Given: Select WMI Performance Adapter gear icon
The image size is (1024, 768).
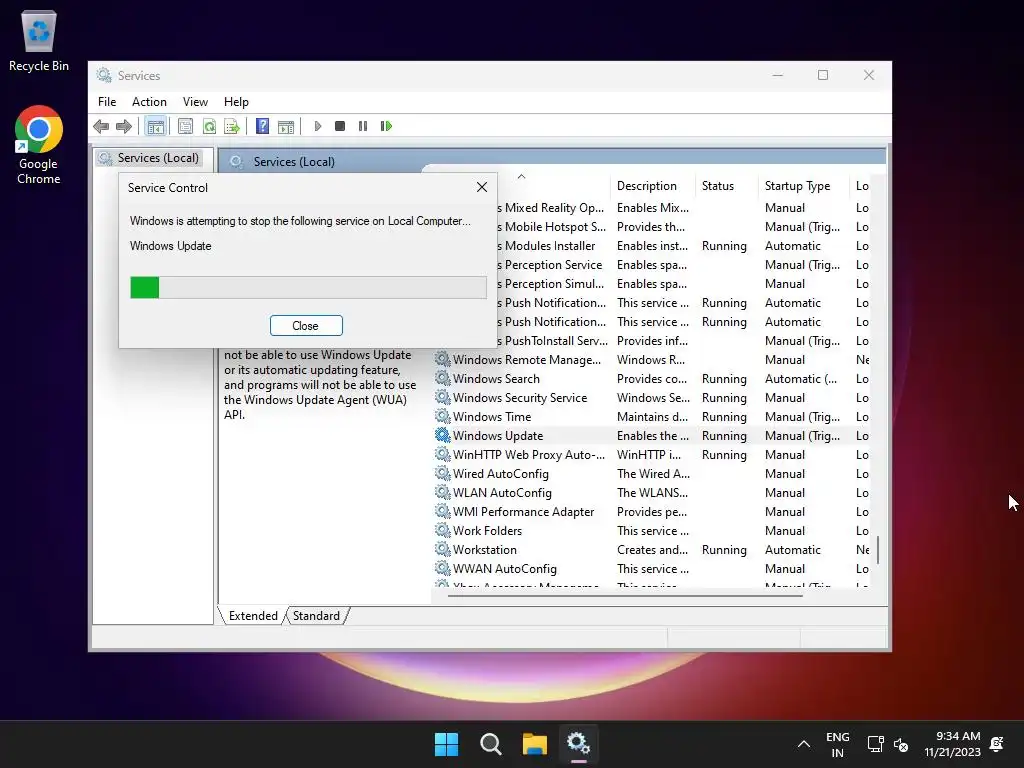Looking at the screenshot, I should coord(443,511).
